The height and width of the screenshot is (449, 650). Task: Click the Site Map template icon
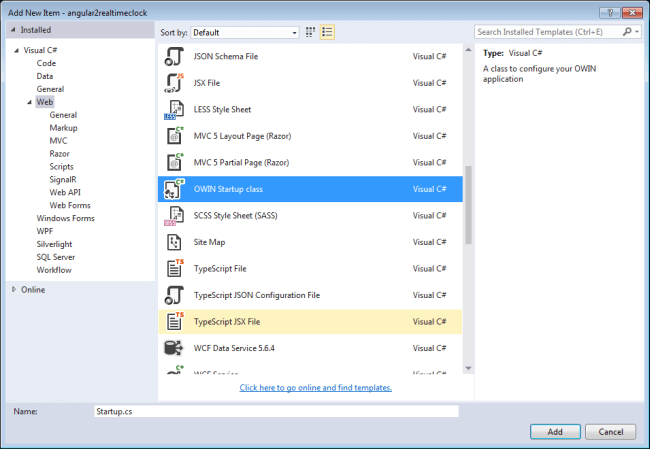[174, 242]
